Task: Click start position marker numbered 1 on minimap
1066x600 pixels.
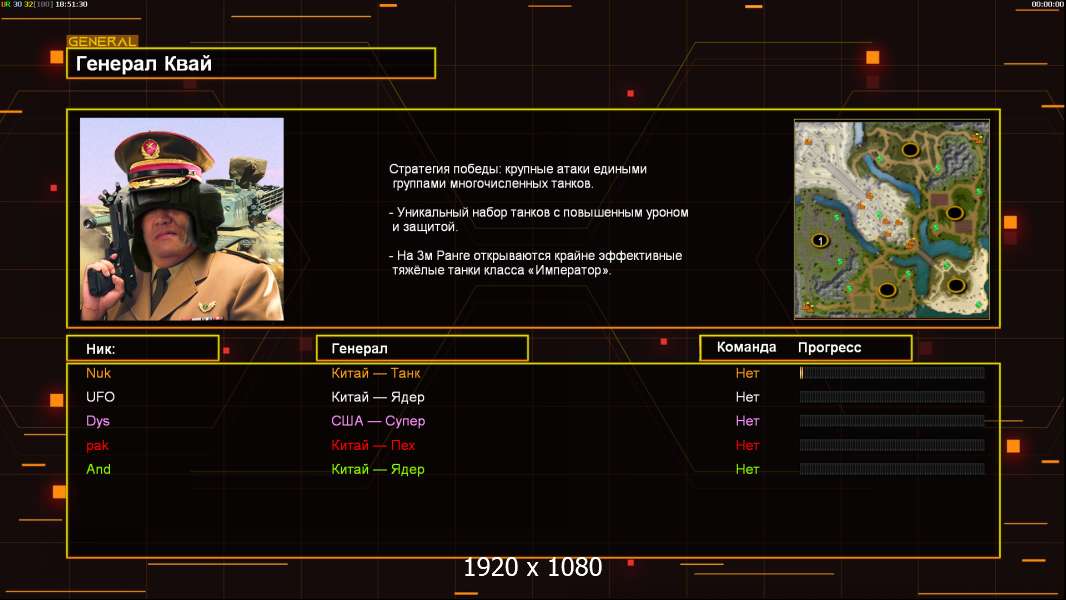Action: pyautogui.click(x=819, y=240)
